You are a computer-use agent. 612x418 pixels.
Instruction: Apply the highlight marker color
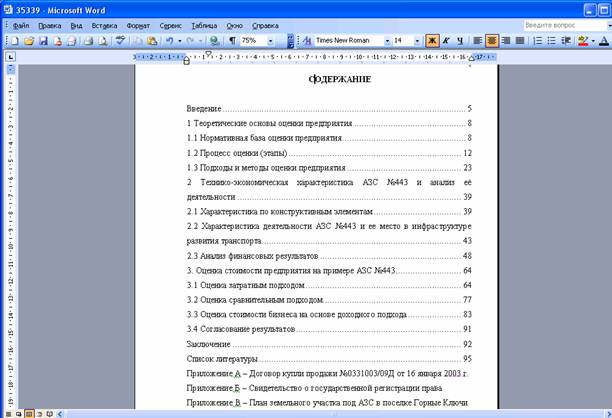pos(583,41)
